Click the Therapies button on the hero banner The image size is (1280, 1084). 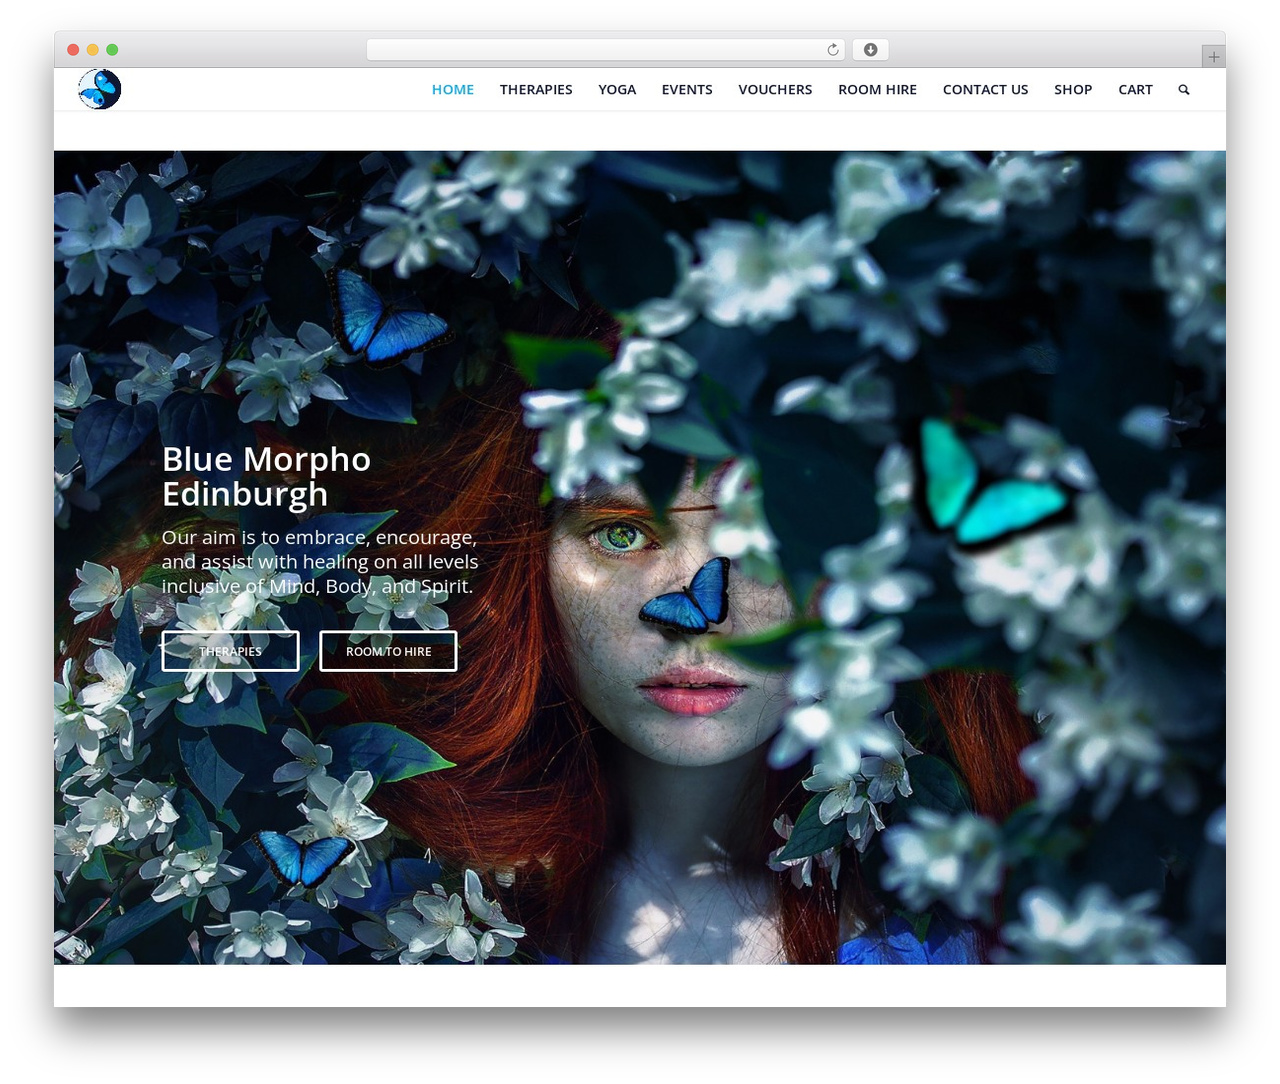230,651
